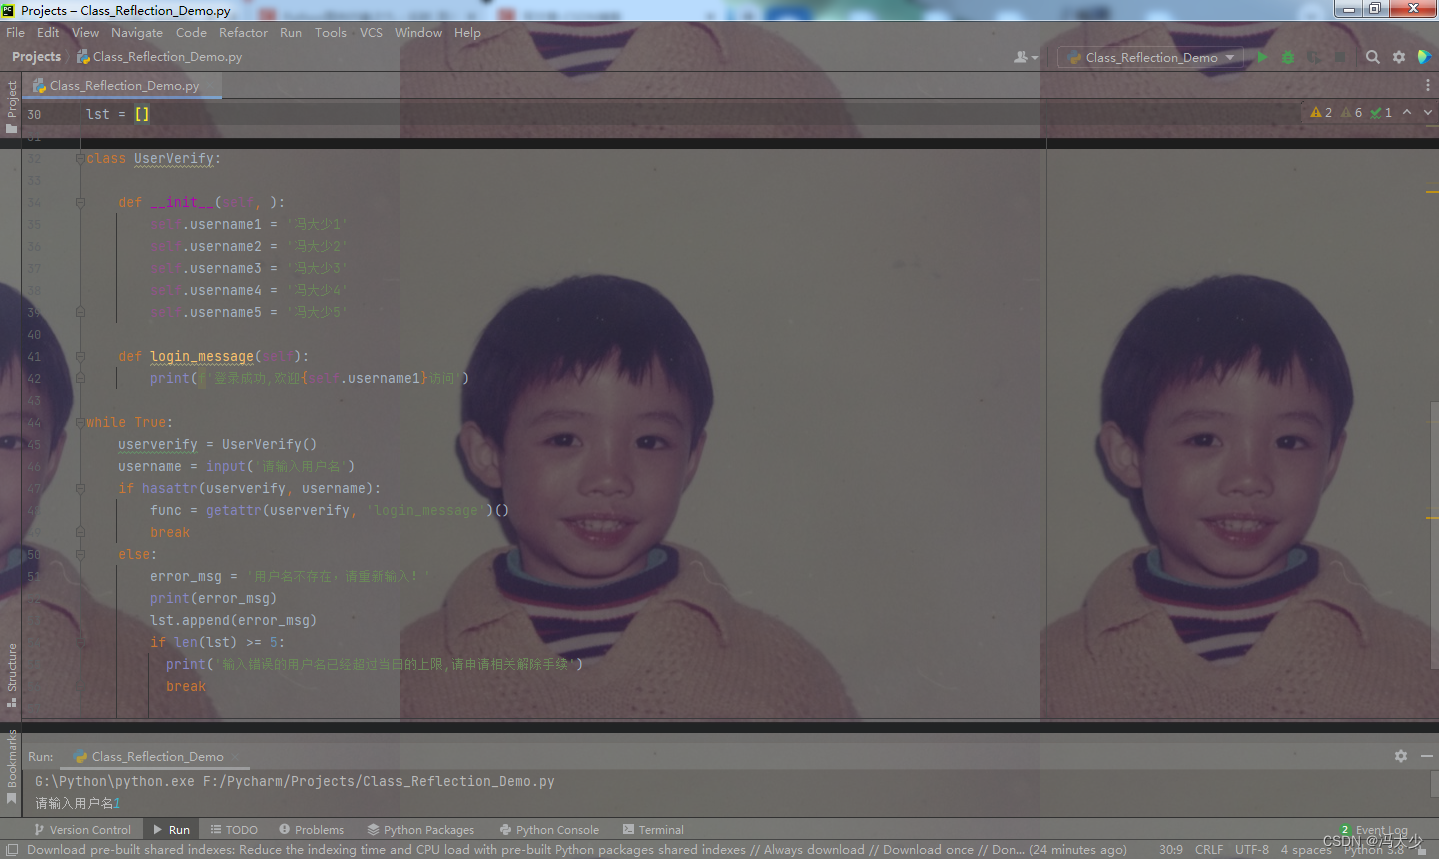The height and width of the screenshot is (859, 1439).
Task: Close the Class_Reflection_Demo run tab
Action: pos(235,757)
